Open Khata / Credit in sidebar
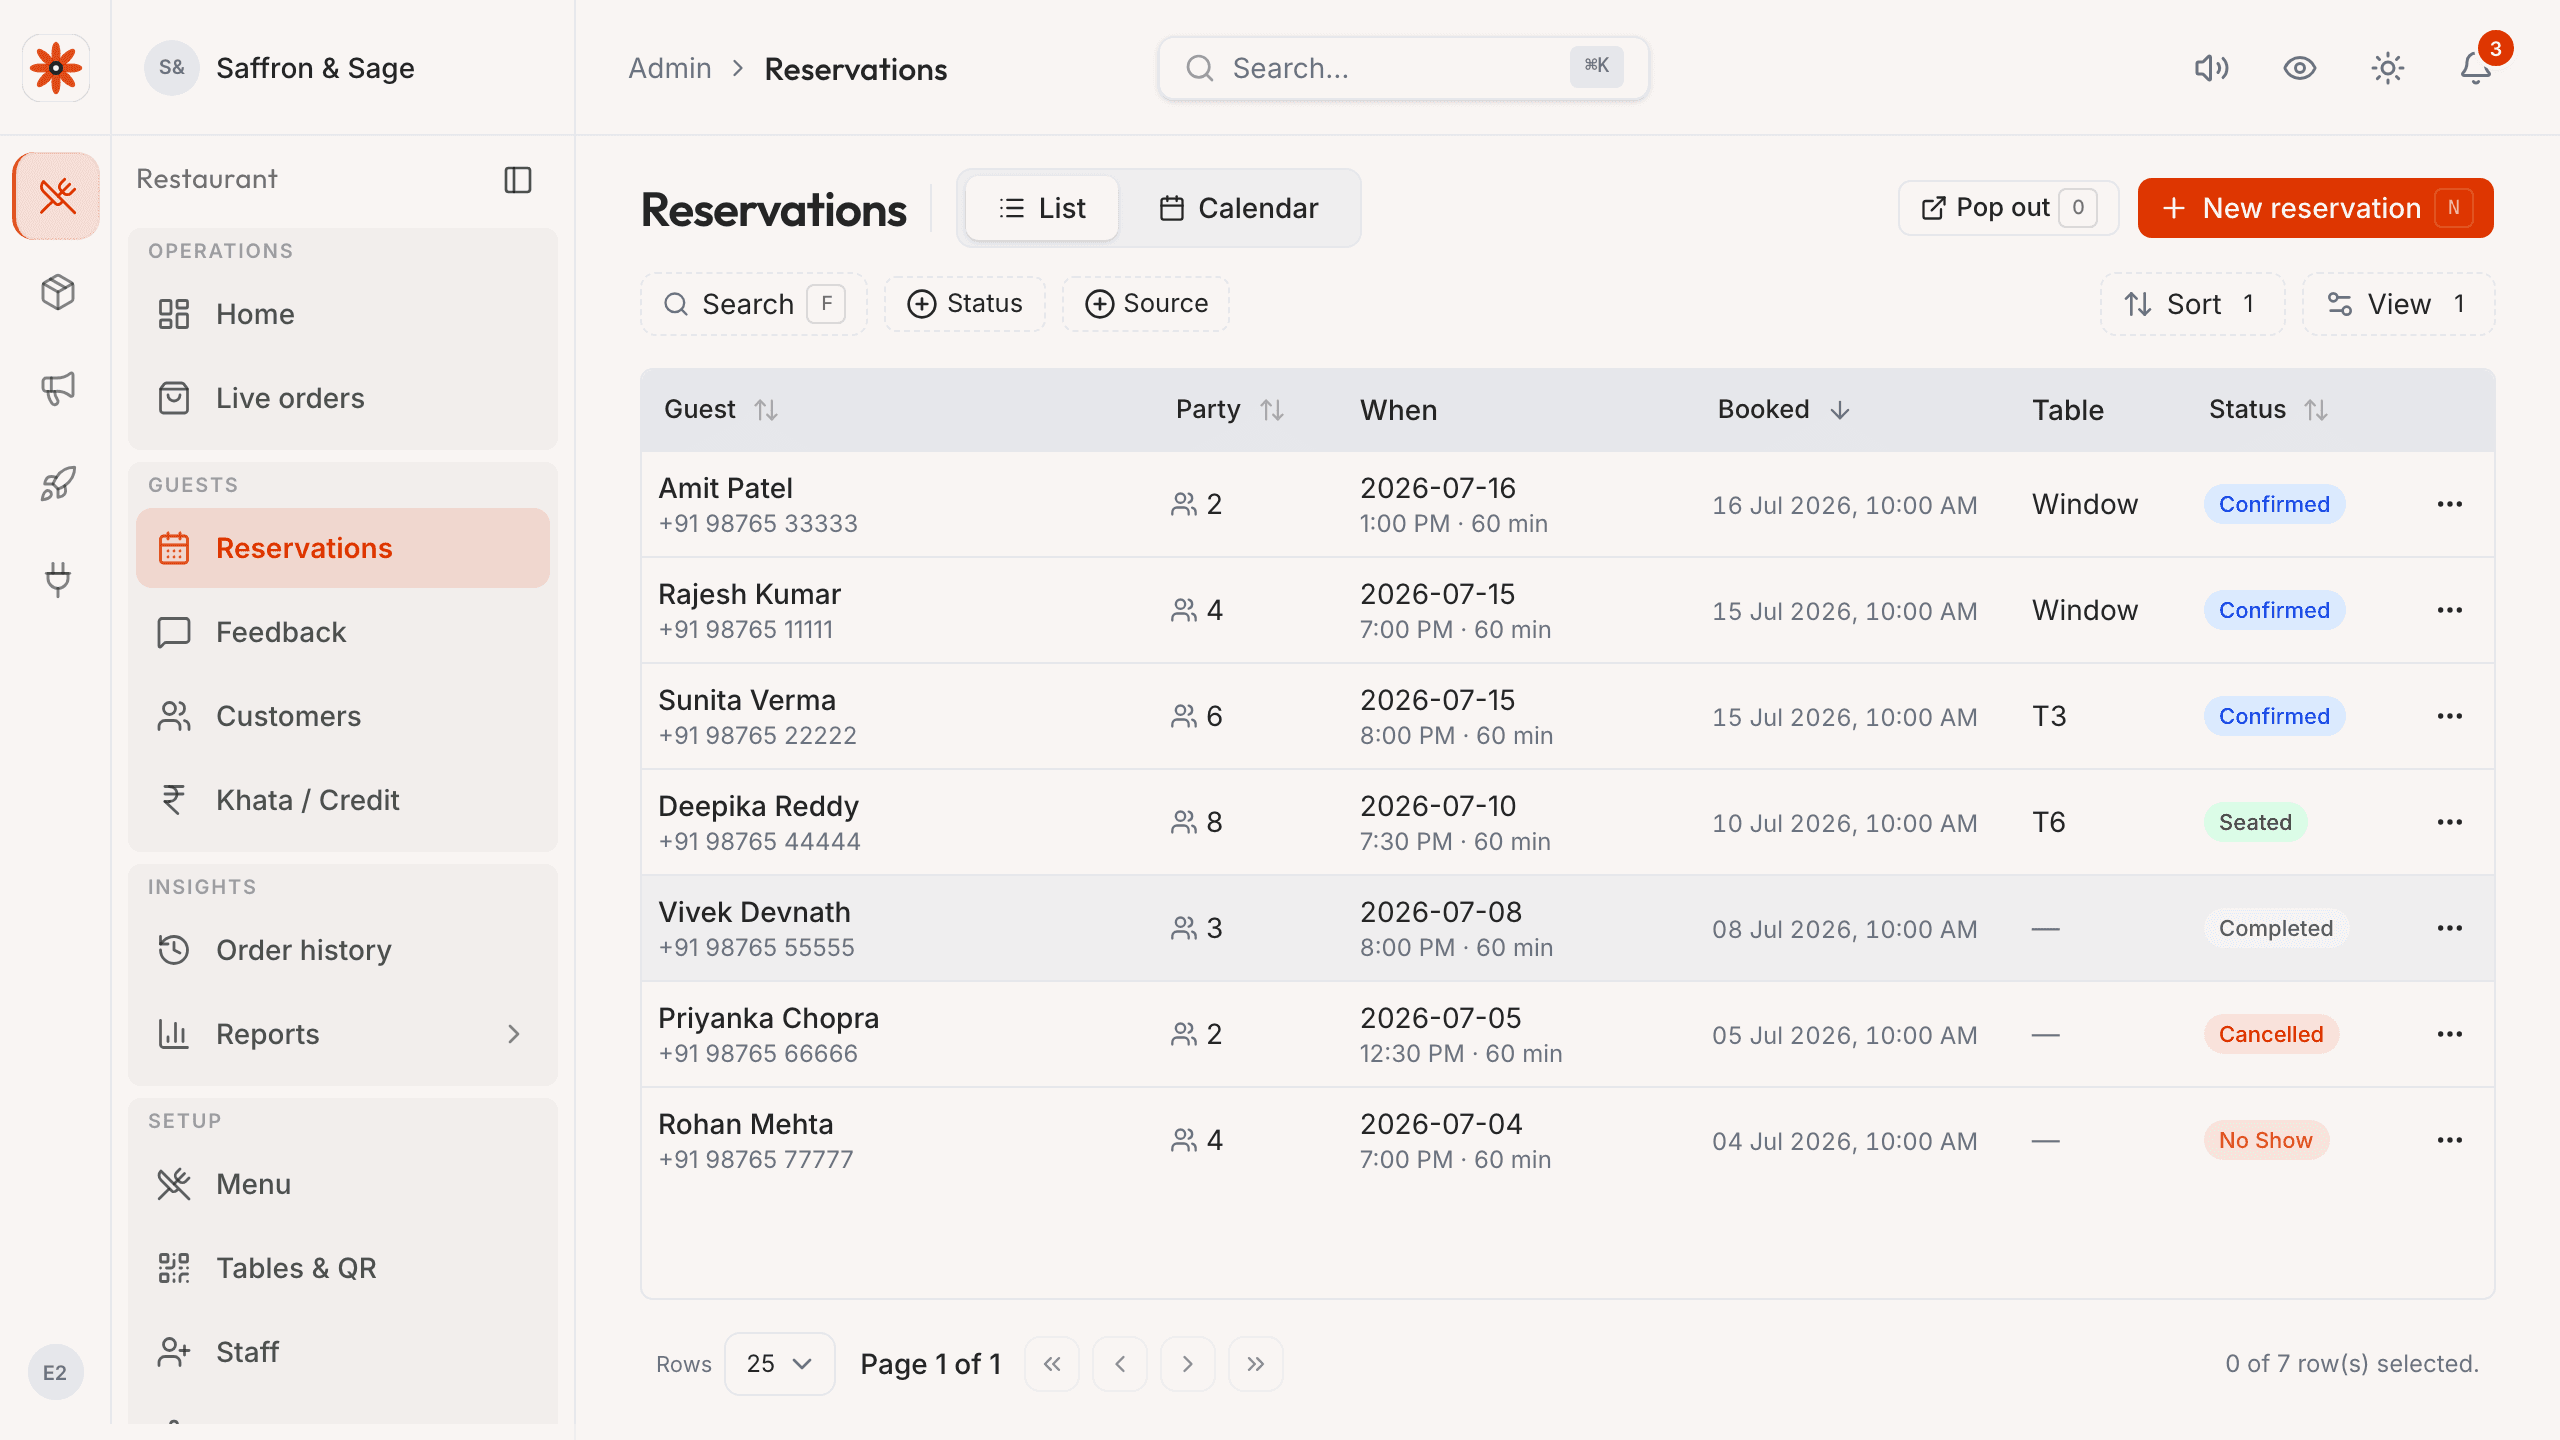 (343, 800)
